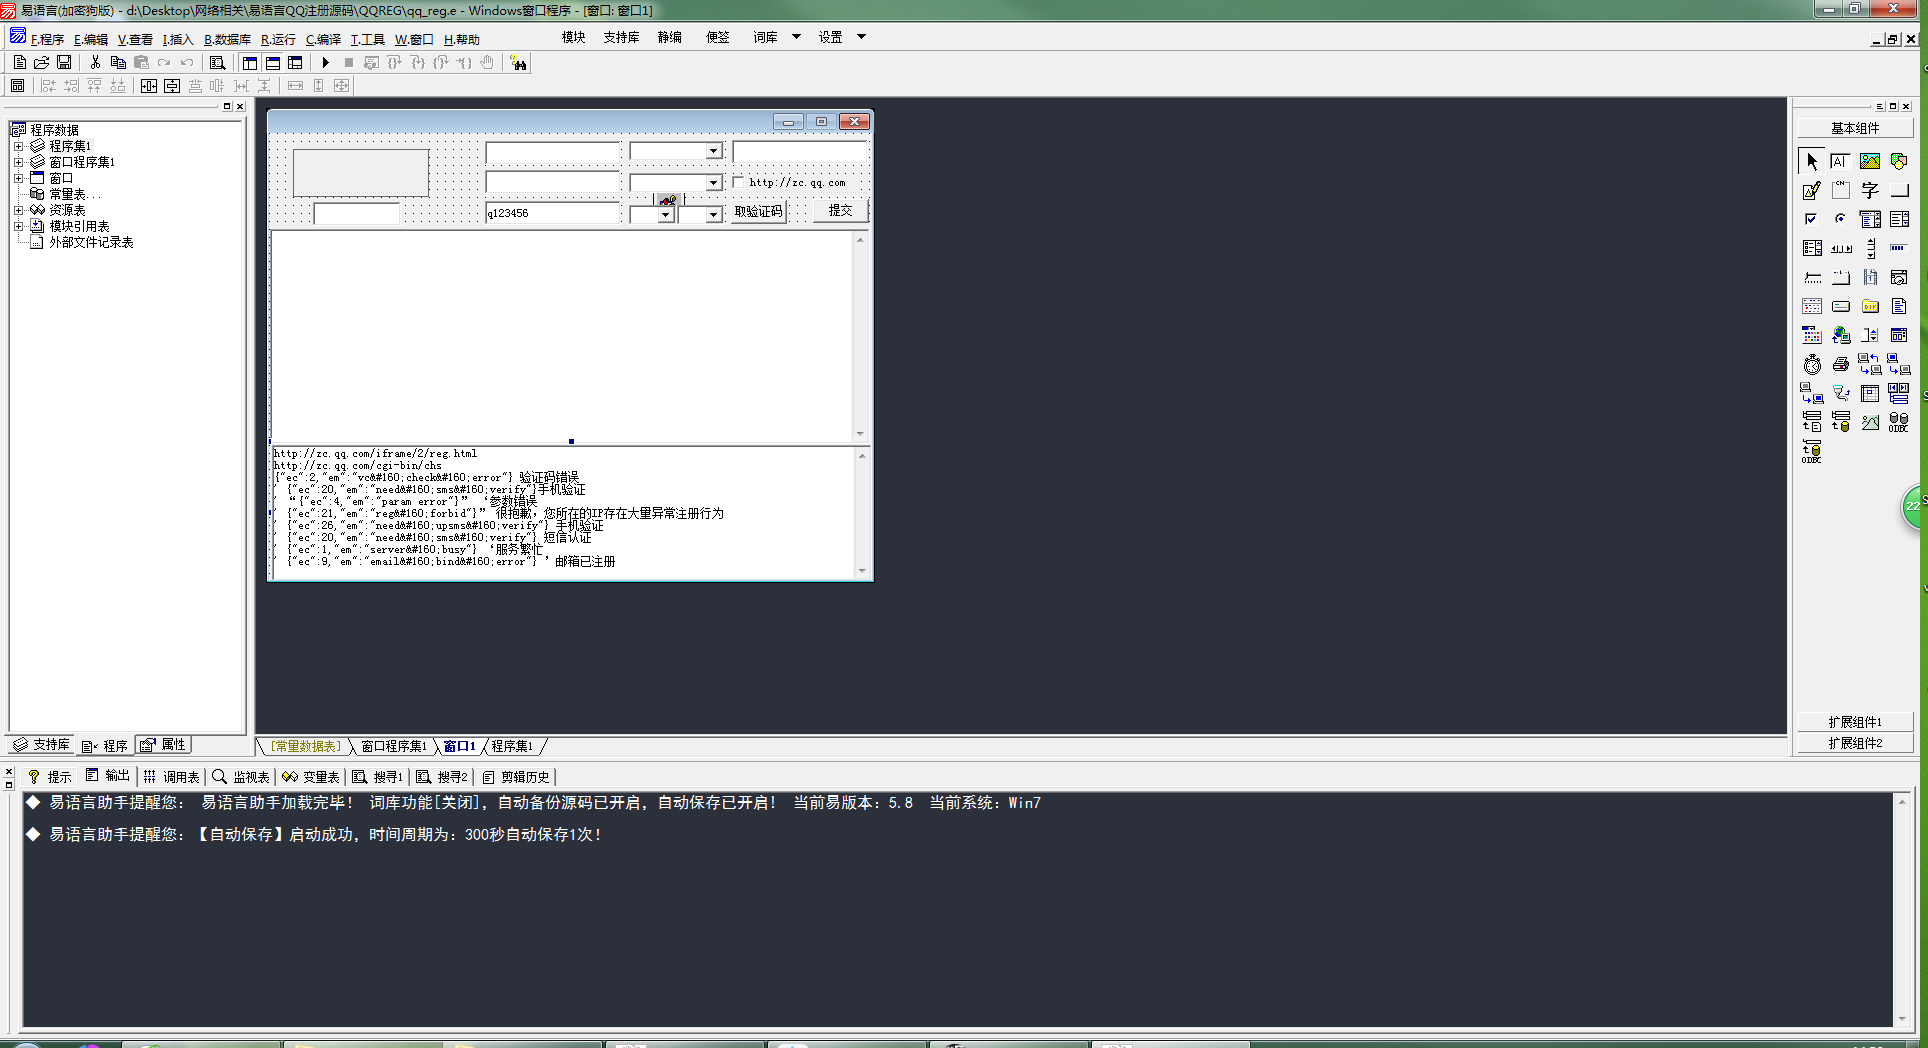Open the 词库 dropdown arrow
The height and width of the screenshot is (1048, 1928).
click(x=796, y=37)
